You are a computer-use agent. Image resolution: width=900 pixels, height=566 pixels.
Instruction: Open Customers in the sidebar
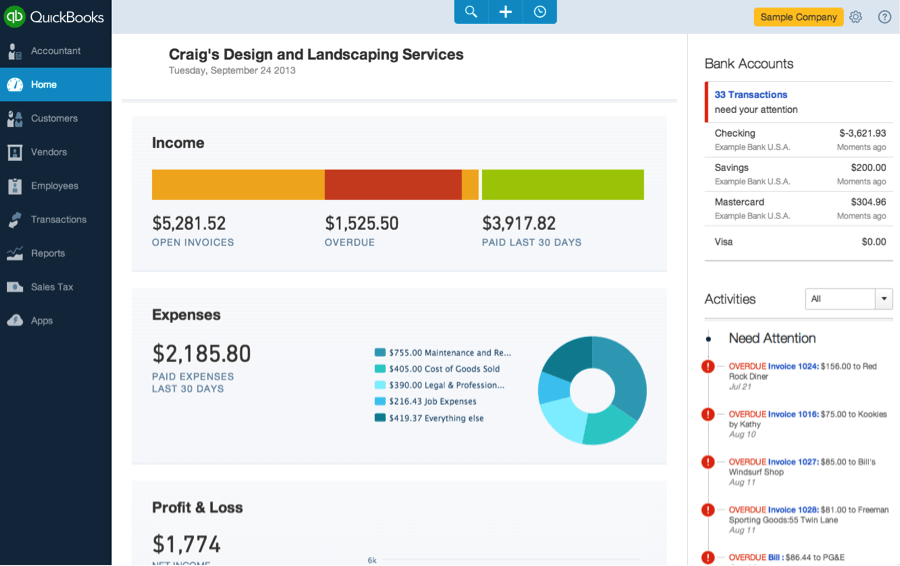pos(56,118)
